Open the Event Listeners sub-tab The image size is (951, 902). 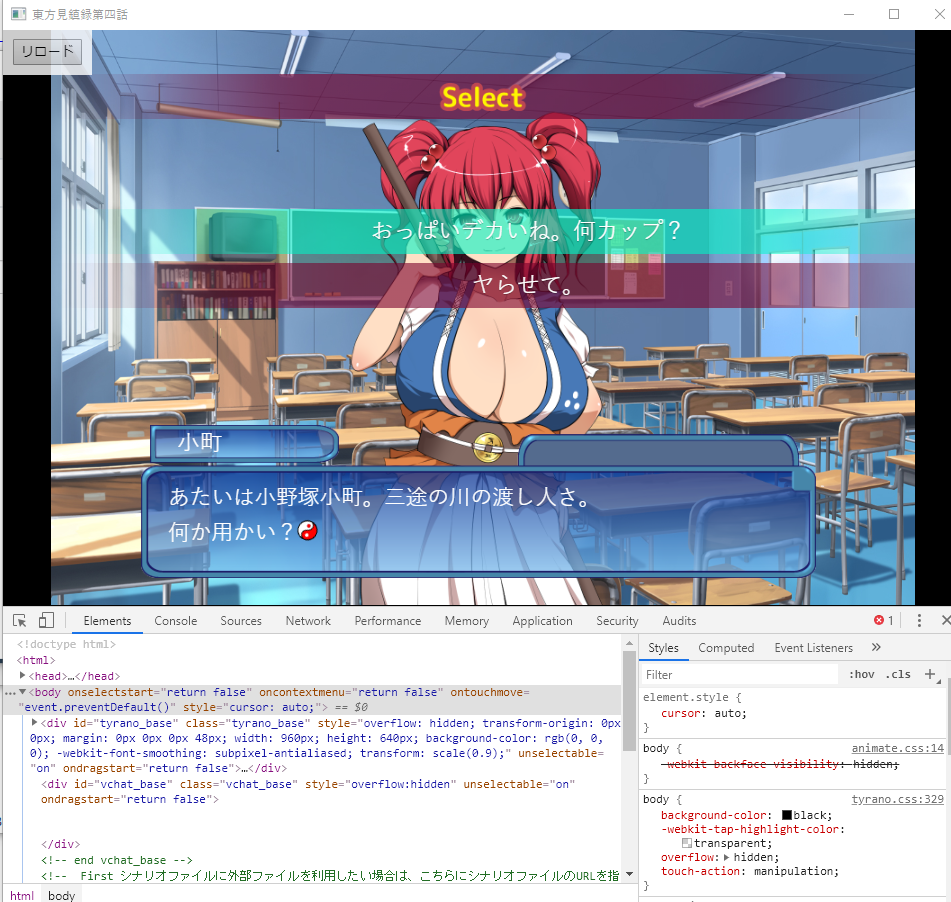(813, 648)
